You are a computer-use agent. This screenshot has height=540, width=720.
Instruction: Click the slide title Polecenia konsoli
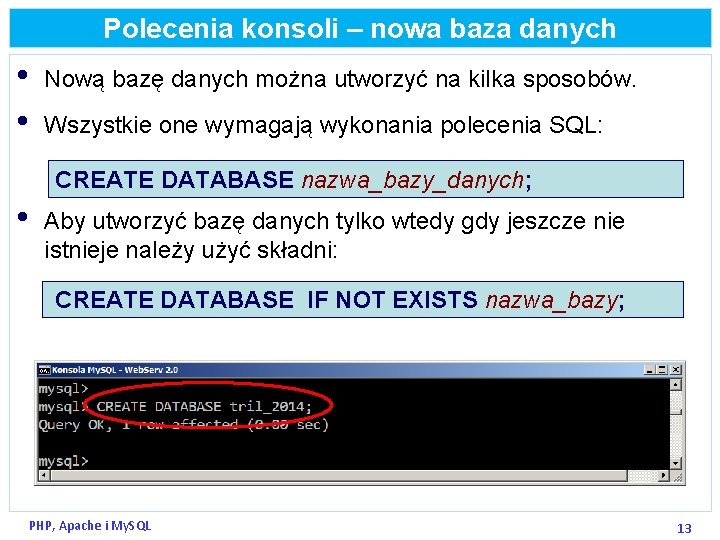pos(360,28)
